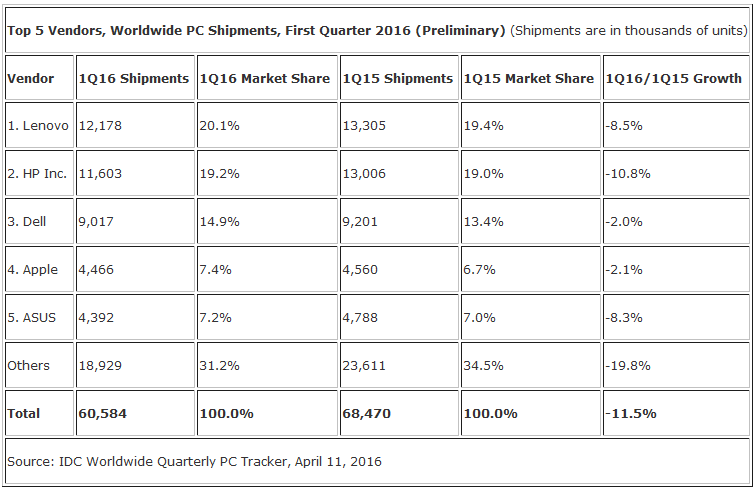Select the Others row label
754x489 pixels.
pyautogui.click(x=28, y=365)
